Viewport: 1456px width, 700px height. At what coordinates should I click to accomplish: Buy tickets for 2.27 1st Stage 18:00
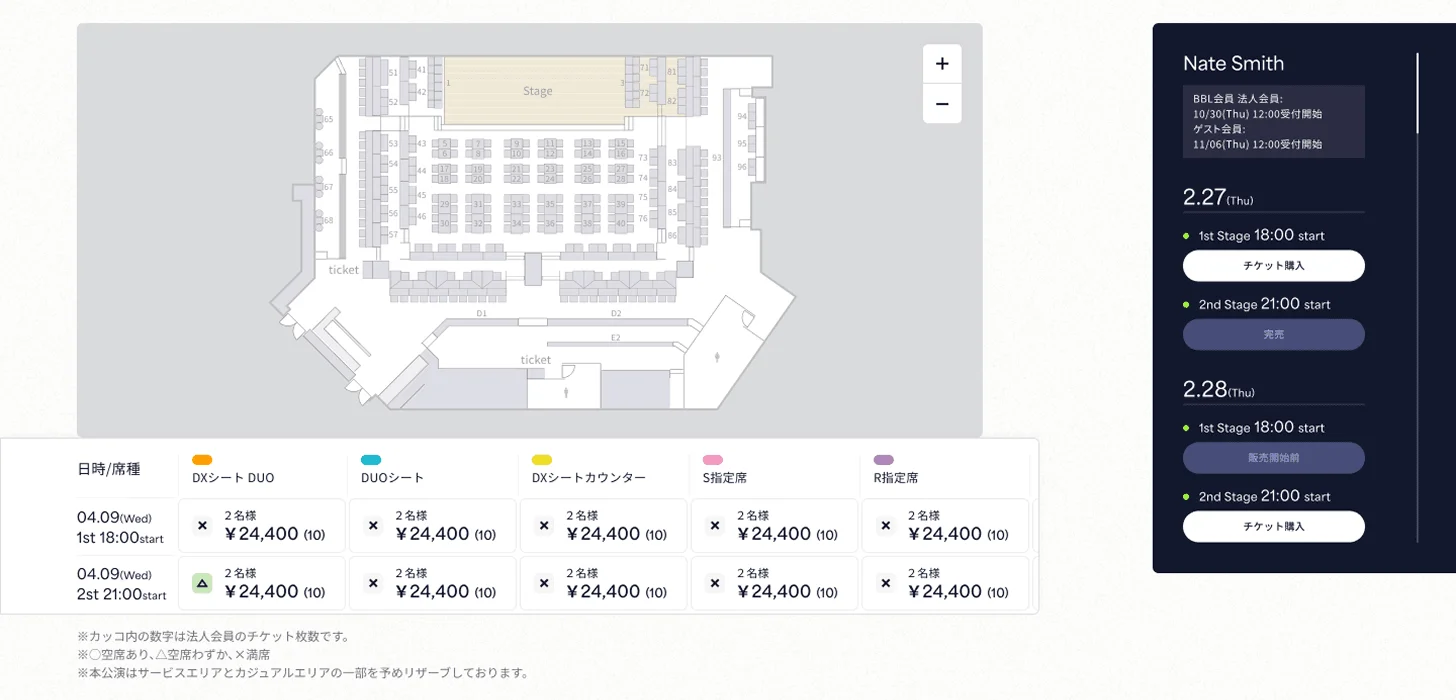1273,266
